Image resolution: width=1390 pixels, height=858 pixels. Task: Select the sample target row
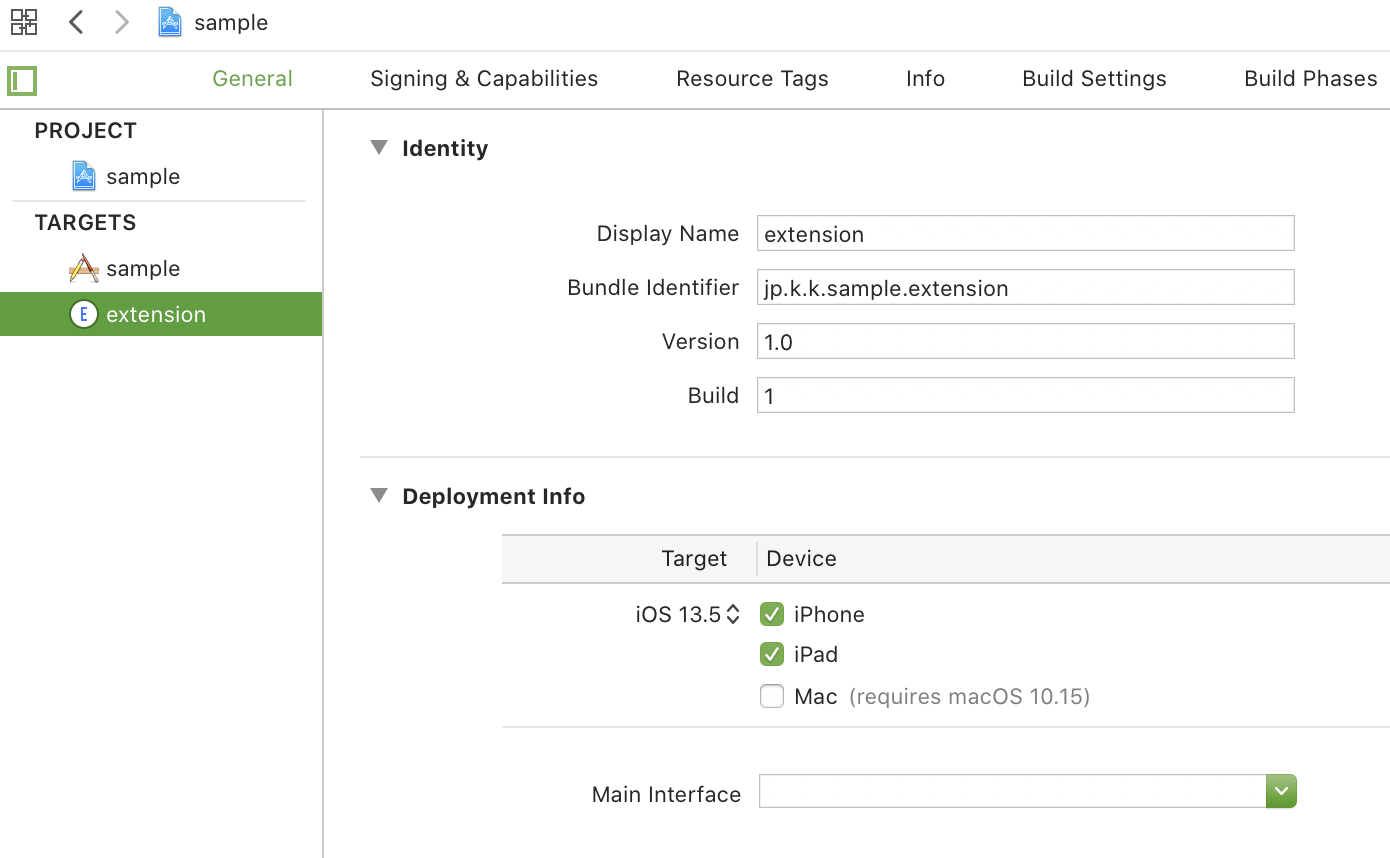[x=161, y=268]
